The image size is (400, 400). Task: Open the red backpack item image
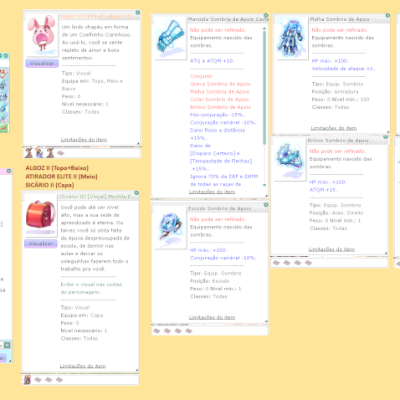click(41, 216)
